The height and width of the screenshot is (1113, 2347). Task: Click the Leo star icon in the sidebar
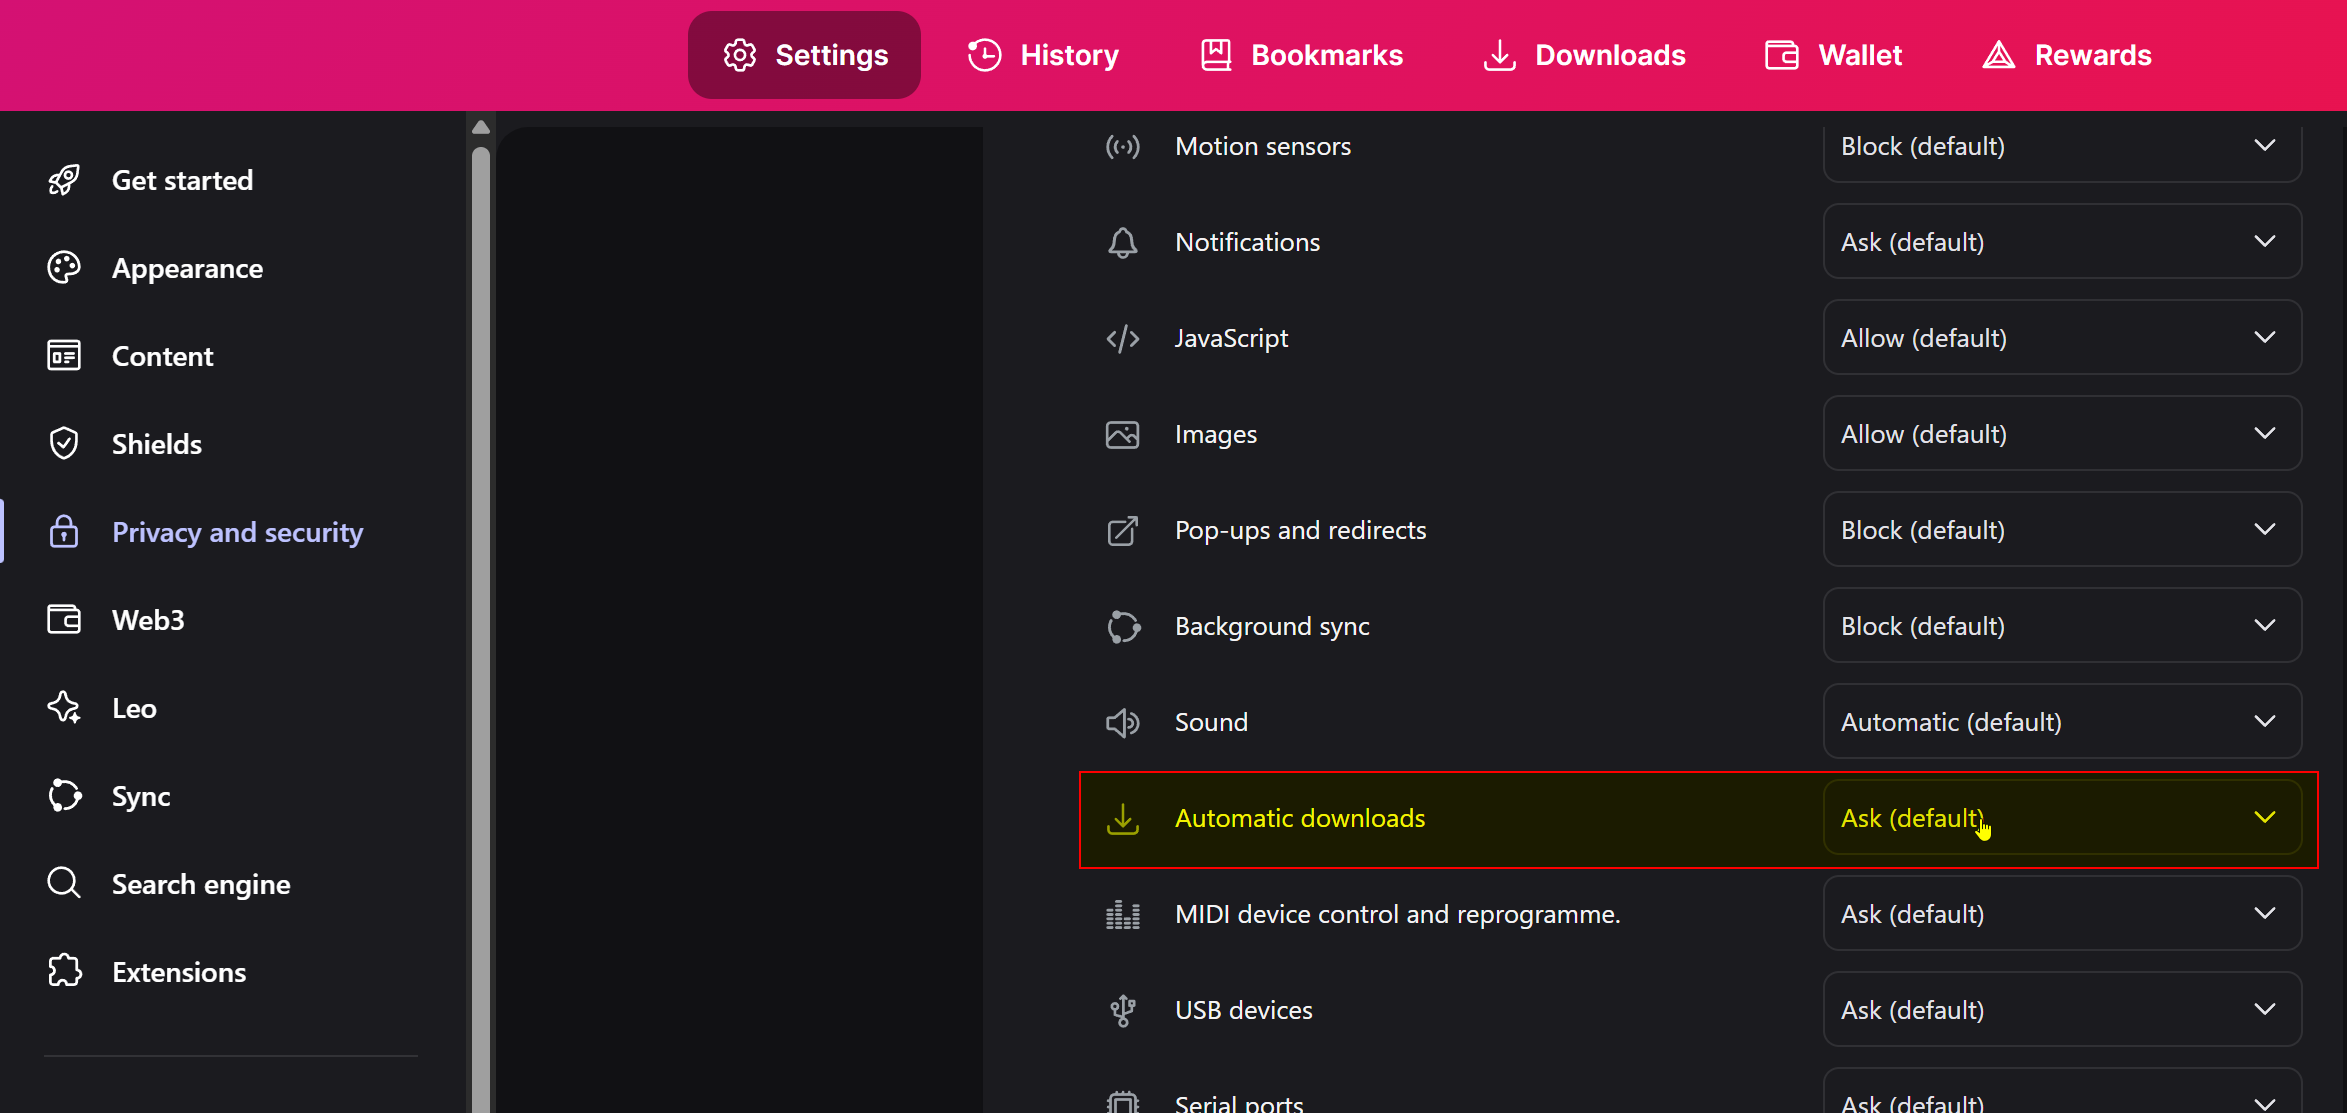[64, 708]
